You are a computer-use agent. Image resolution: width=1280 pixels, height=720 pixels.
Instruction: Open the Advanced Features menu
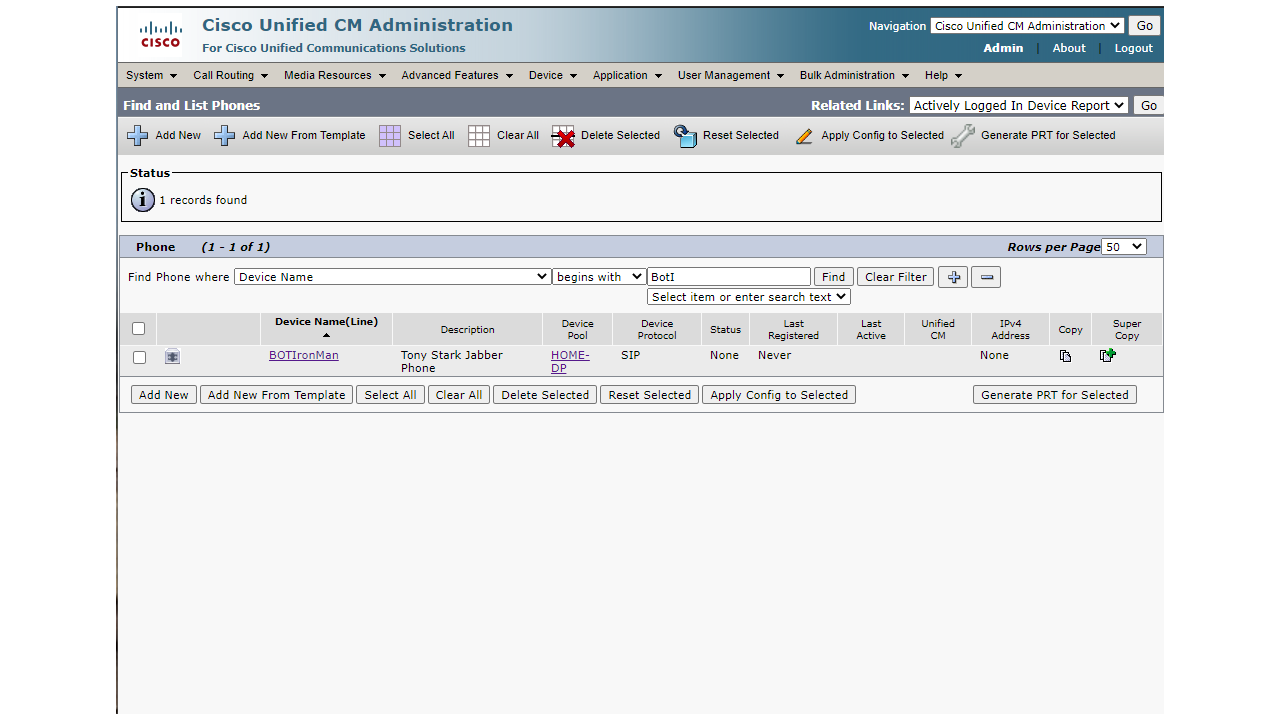coord(457,75)
